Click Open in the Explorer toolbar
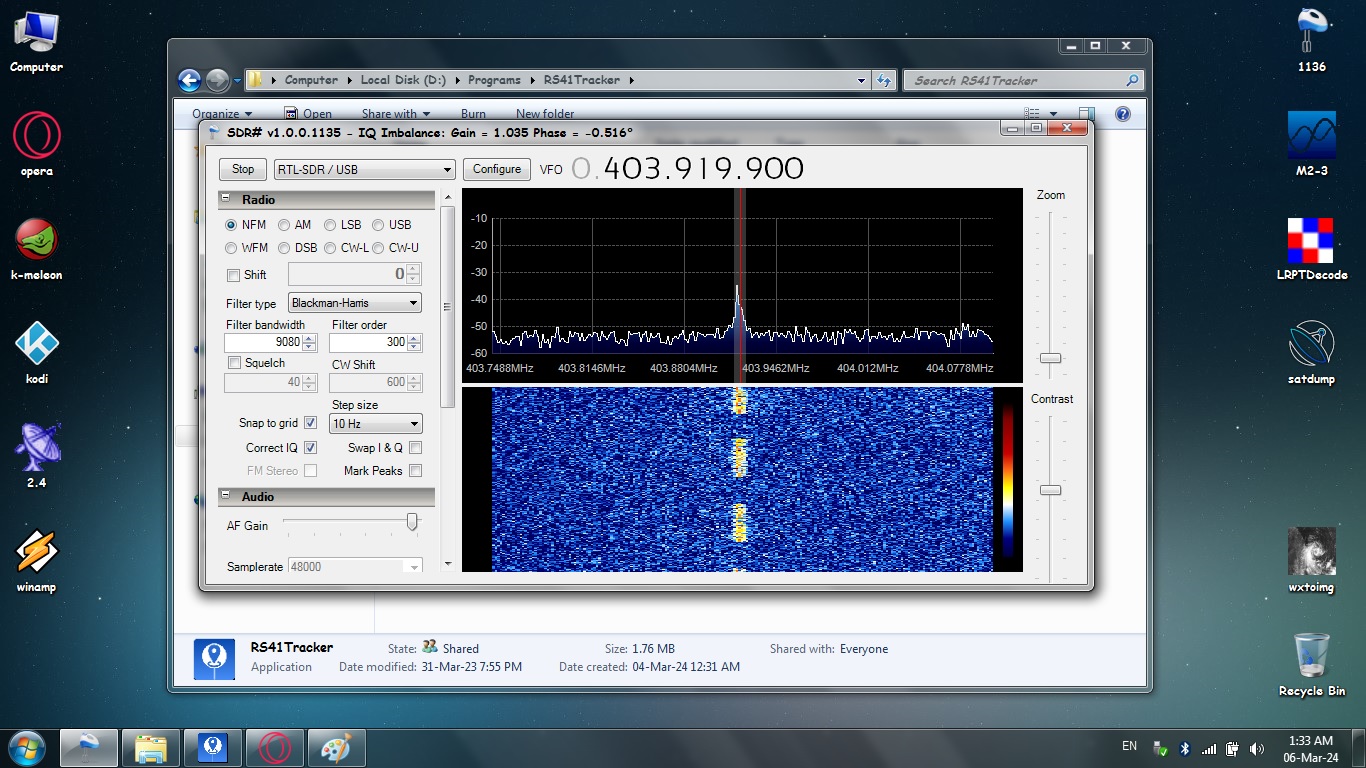The width and height of the screenshot is (1366, 768). click(308, 114)
